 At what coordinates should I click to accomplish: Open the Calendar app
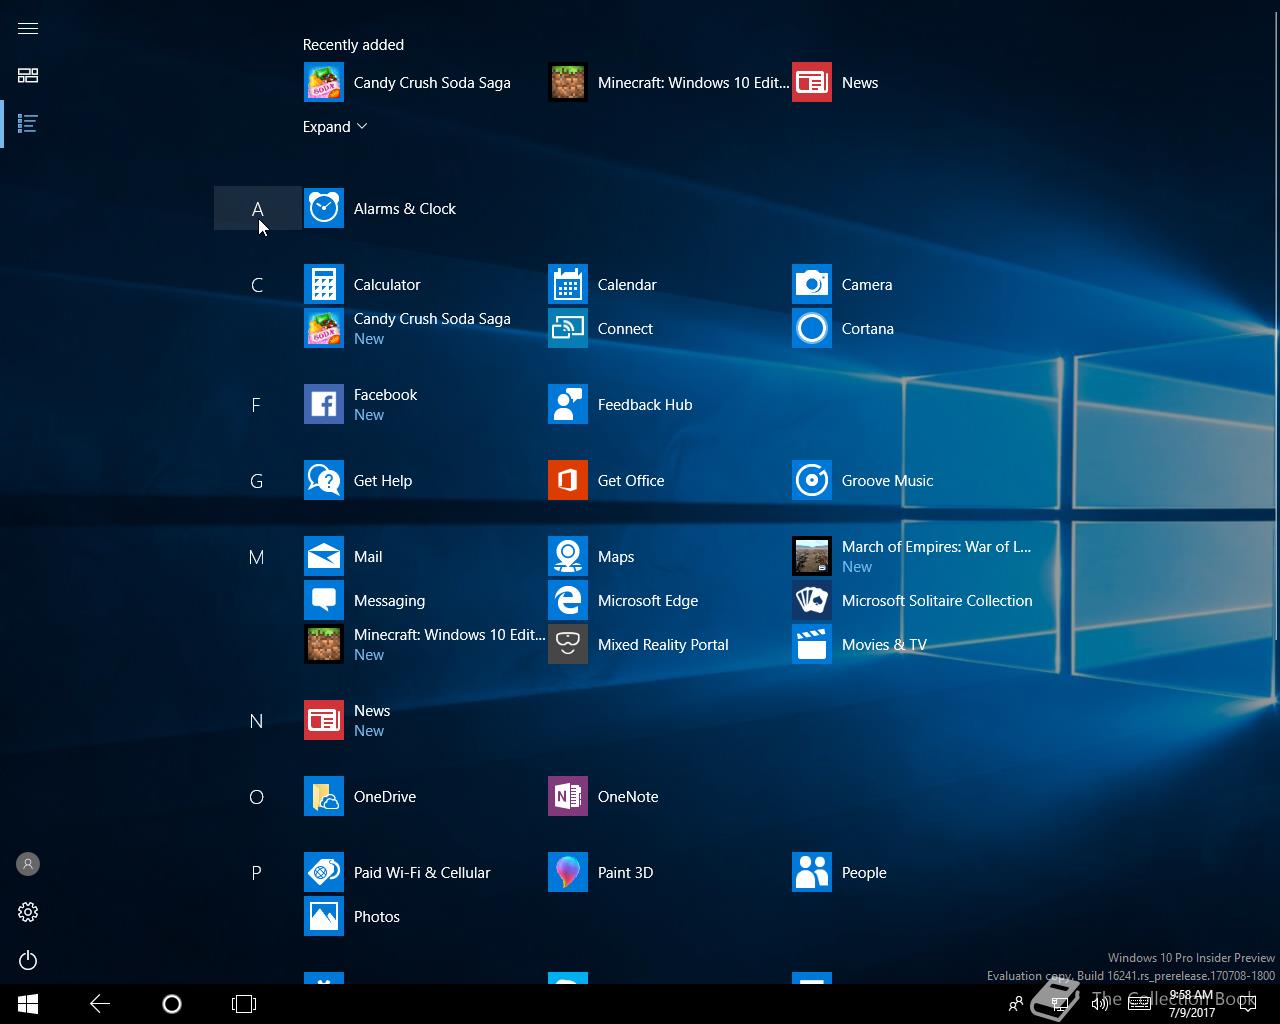coord(667,284)
